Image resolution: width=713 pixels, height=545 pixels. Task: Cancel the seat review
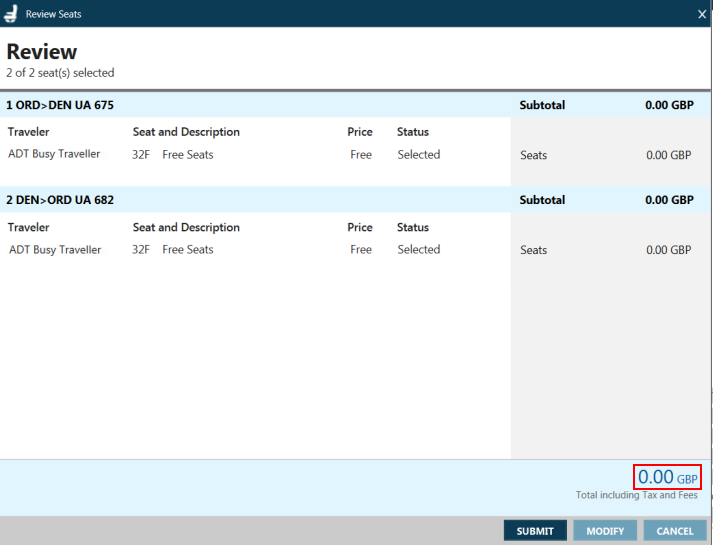[x=675, y=531]
